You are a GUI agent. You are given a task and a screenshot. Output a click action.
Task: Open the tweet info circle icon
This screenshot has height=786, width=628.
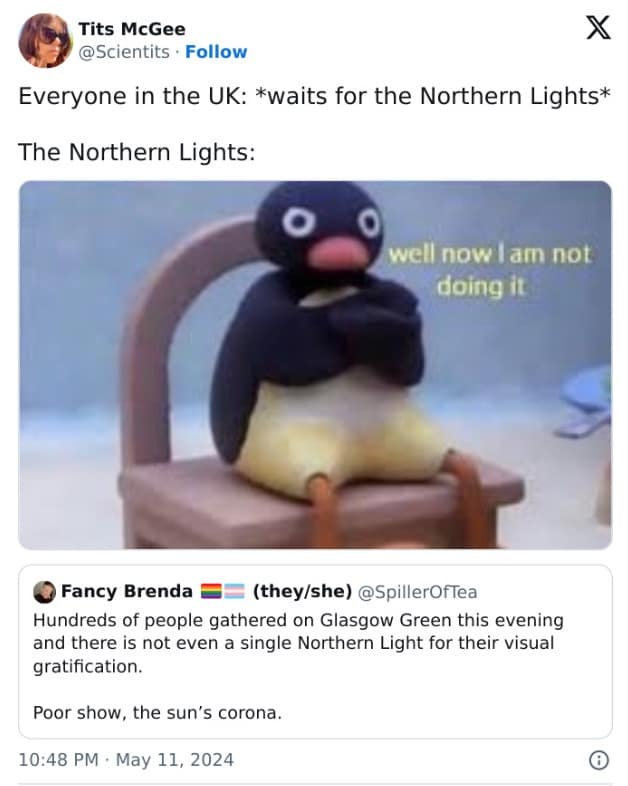click(x=599, y=760)
